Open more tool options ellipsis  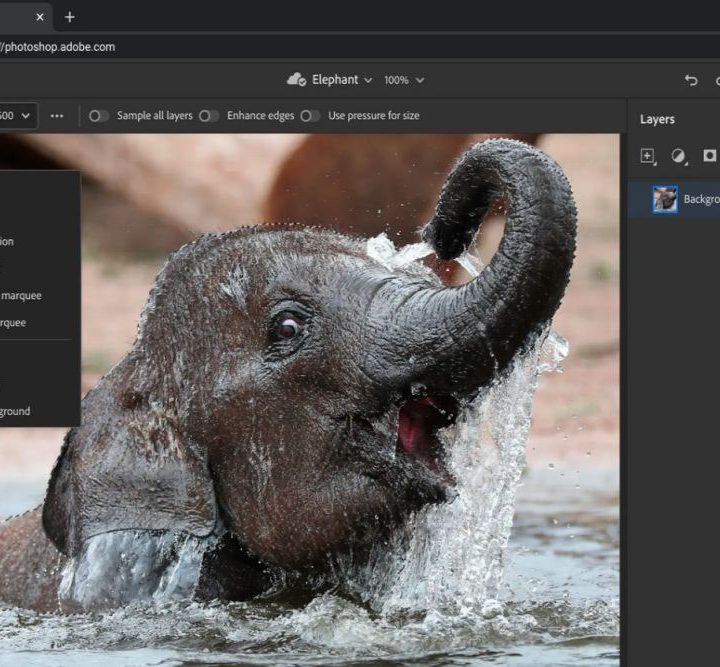coord(57,116)
